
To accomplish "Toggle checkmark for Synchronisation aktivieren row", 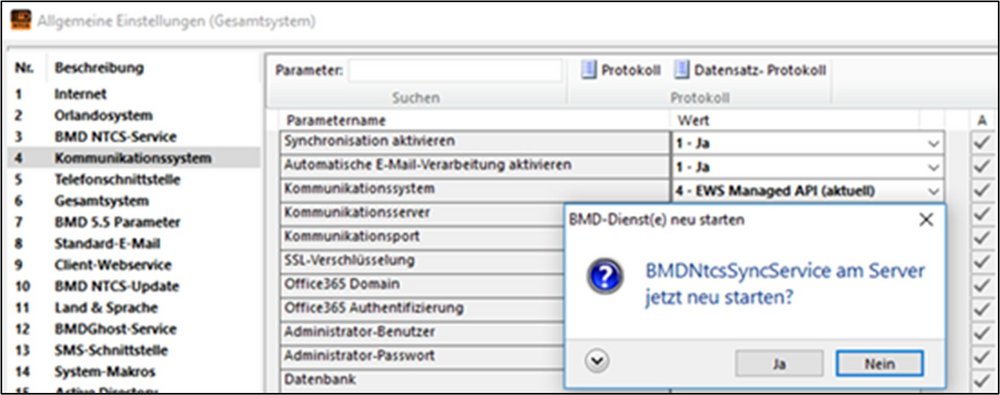I will (981, 144).
